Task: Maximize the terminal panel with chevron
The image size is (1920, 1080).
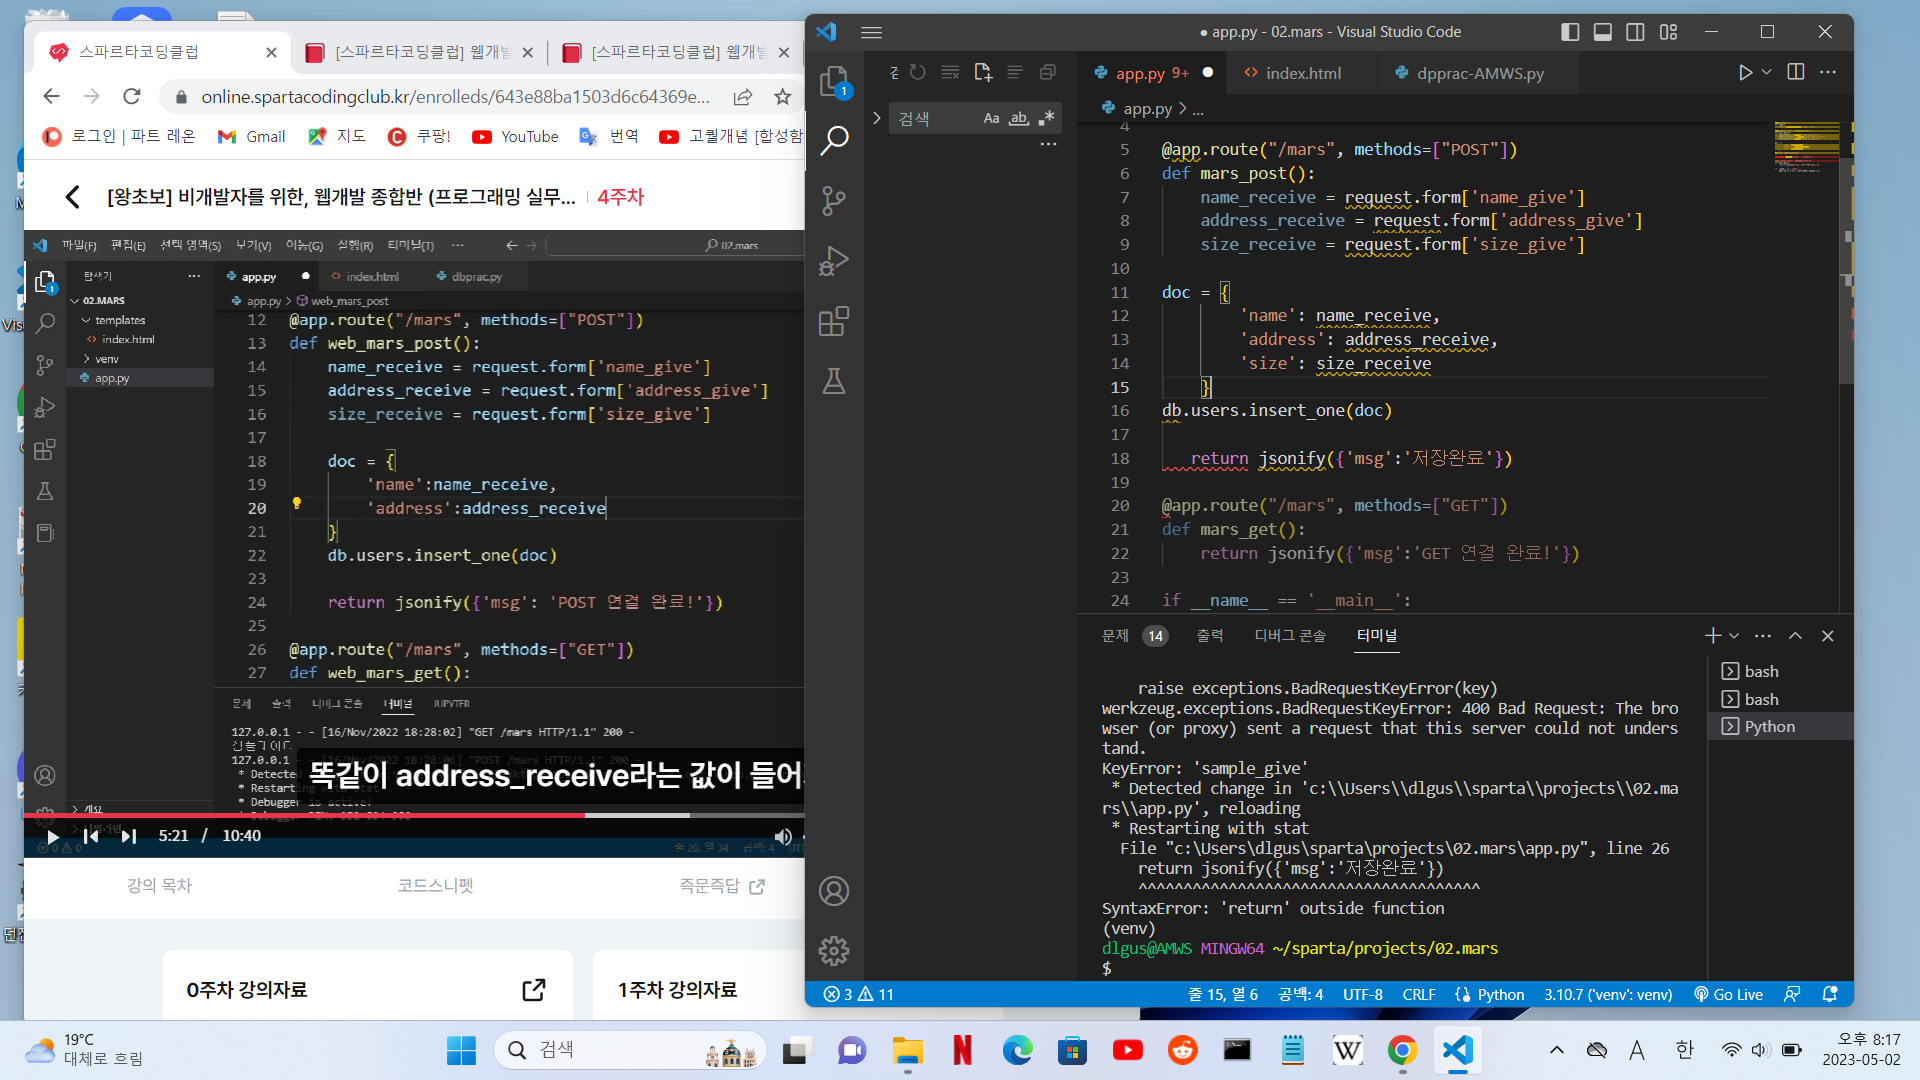Action: [x=1795, y=636]
